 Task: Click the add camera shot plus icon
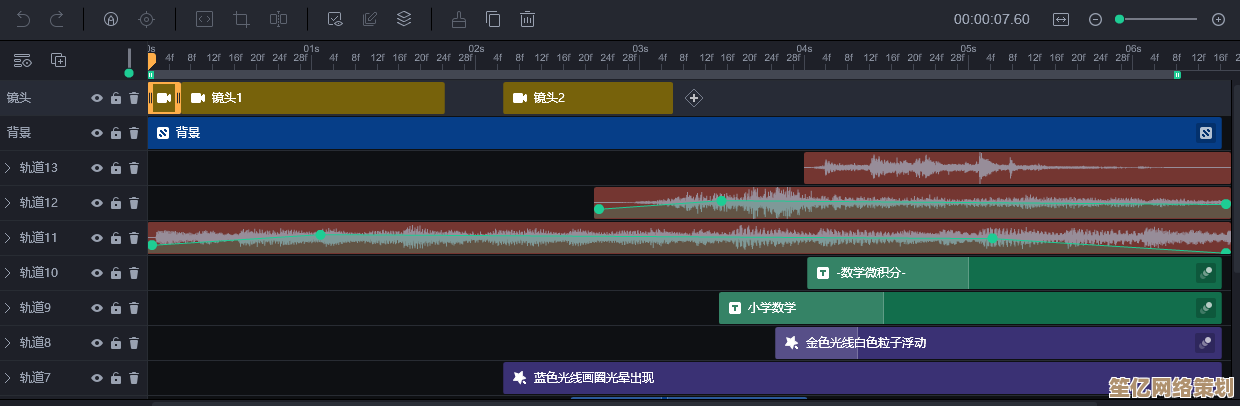tap(694, 98)
